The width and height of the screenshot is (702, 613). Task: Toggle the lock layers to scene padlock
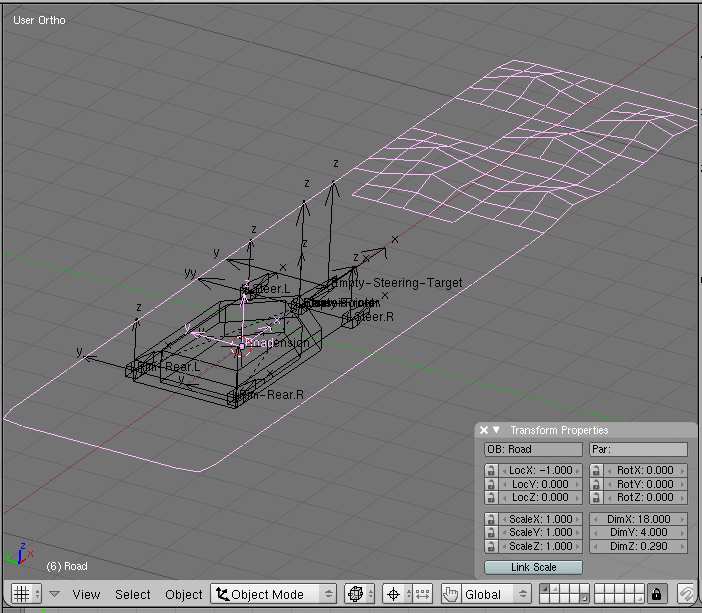point(656,594)
